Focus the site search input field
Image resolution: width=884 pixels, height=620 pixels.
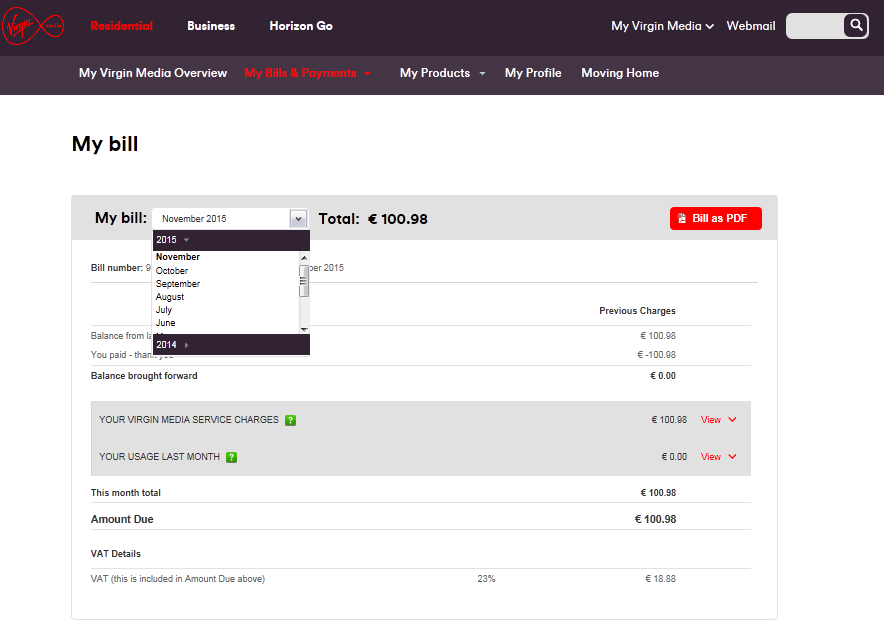815,26
